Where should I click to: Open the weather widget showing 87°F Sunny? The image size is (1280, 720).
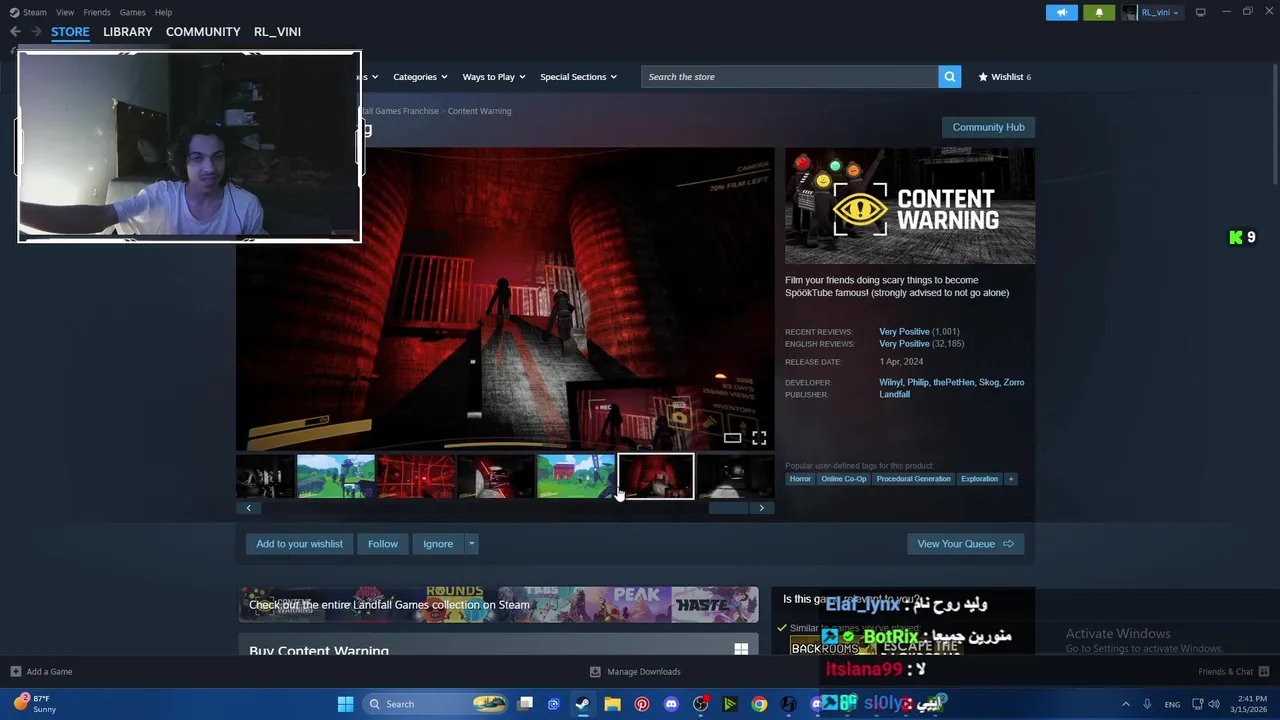click(x=36, y=704)
